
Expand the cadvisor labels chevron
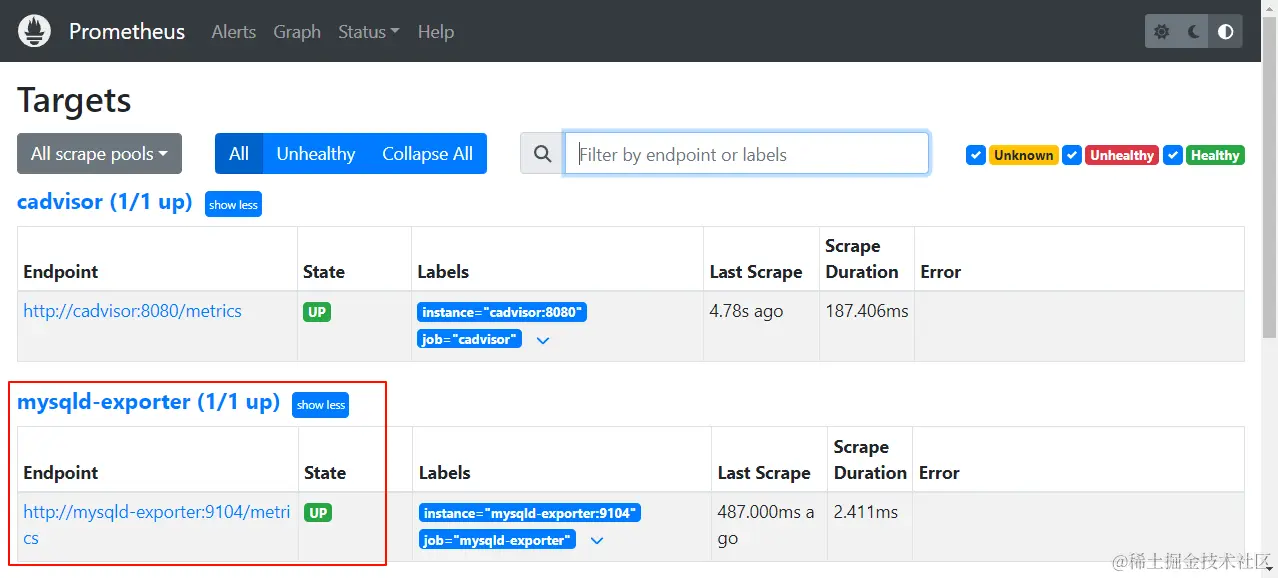[543, 340]
